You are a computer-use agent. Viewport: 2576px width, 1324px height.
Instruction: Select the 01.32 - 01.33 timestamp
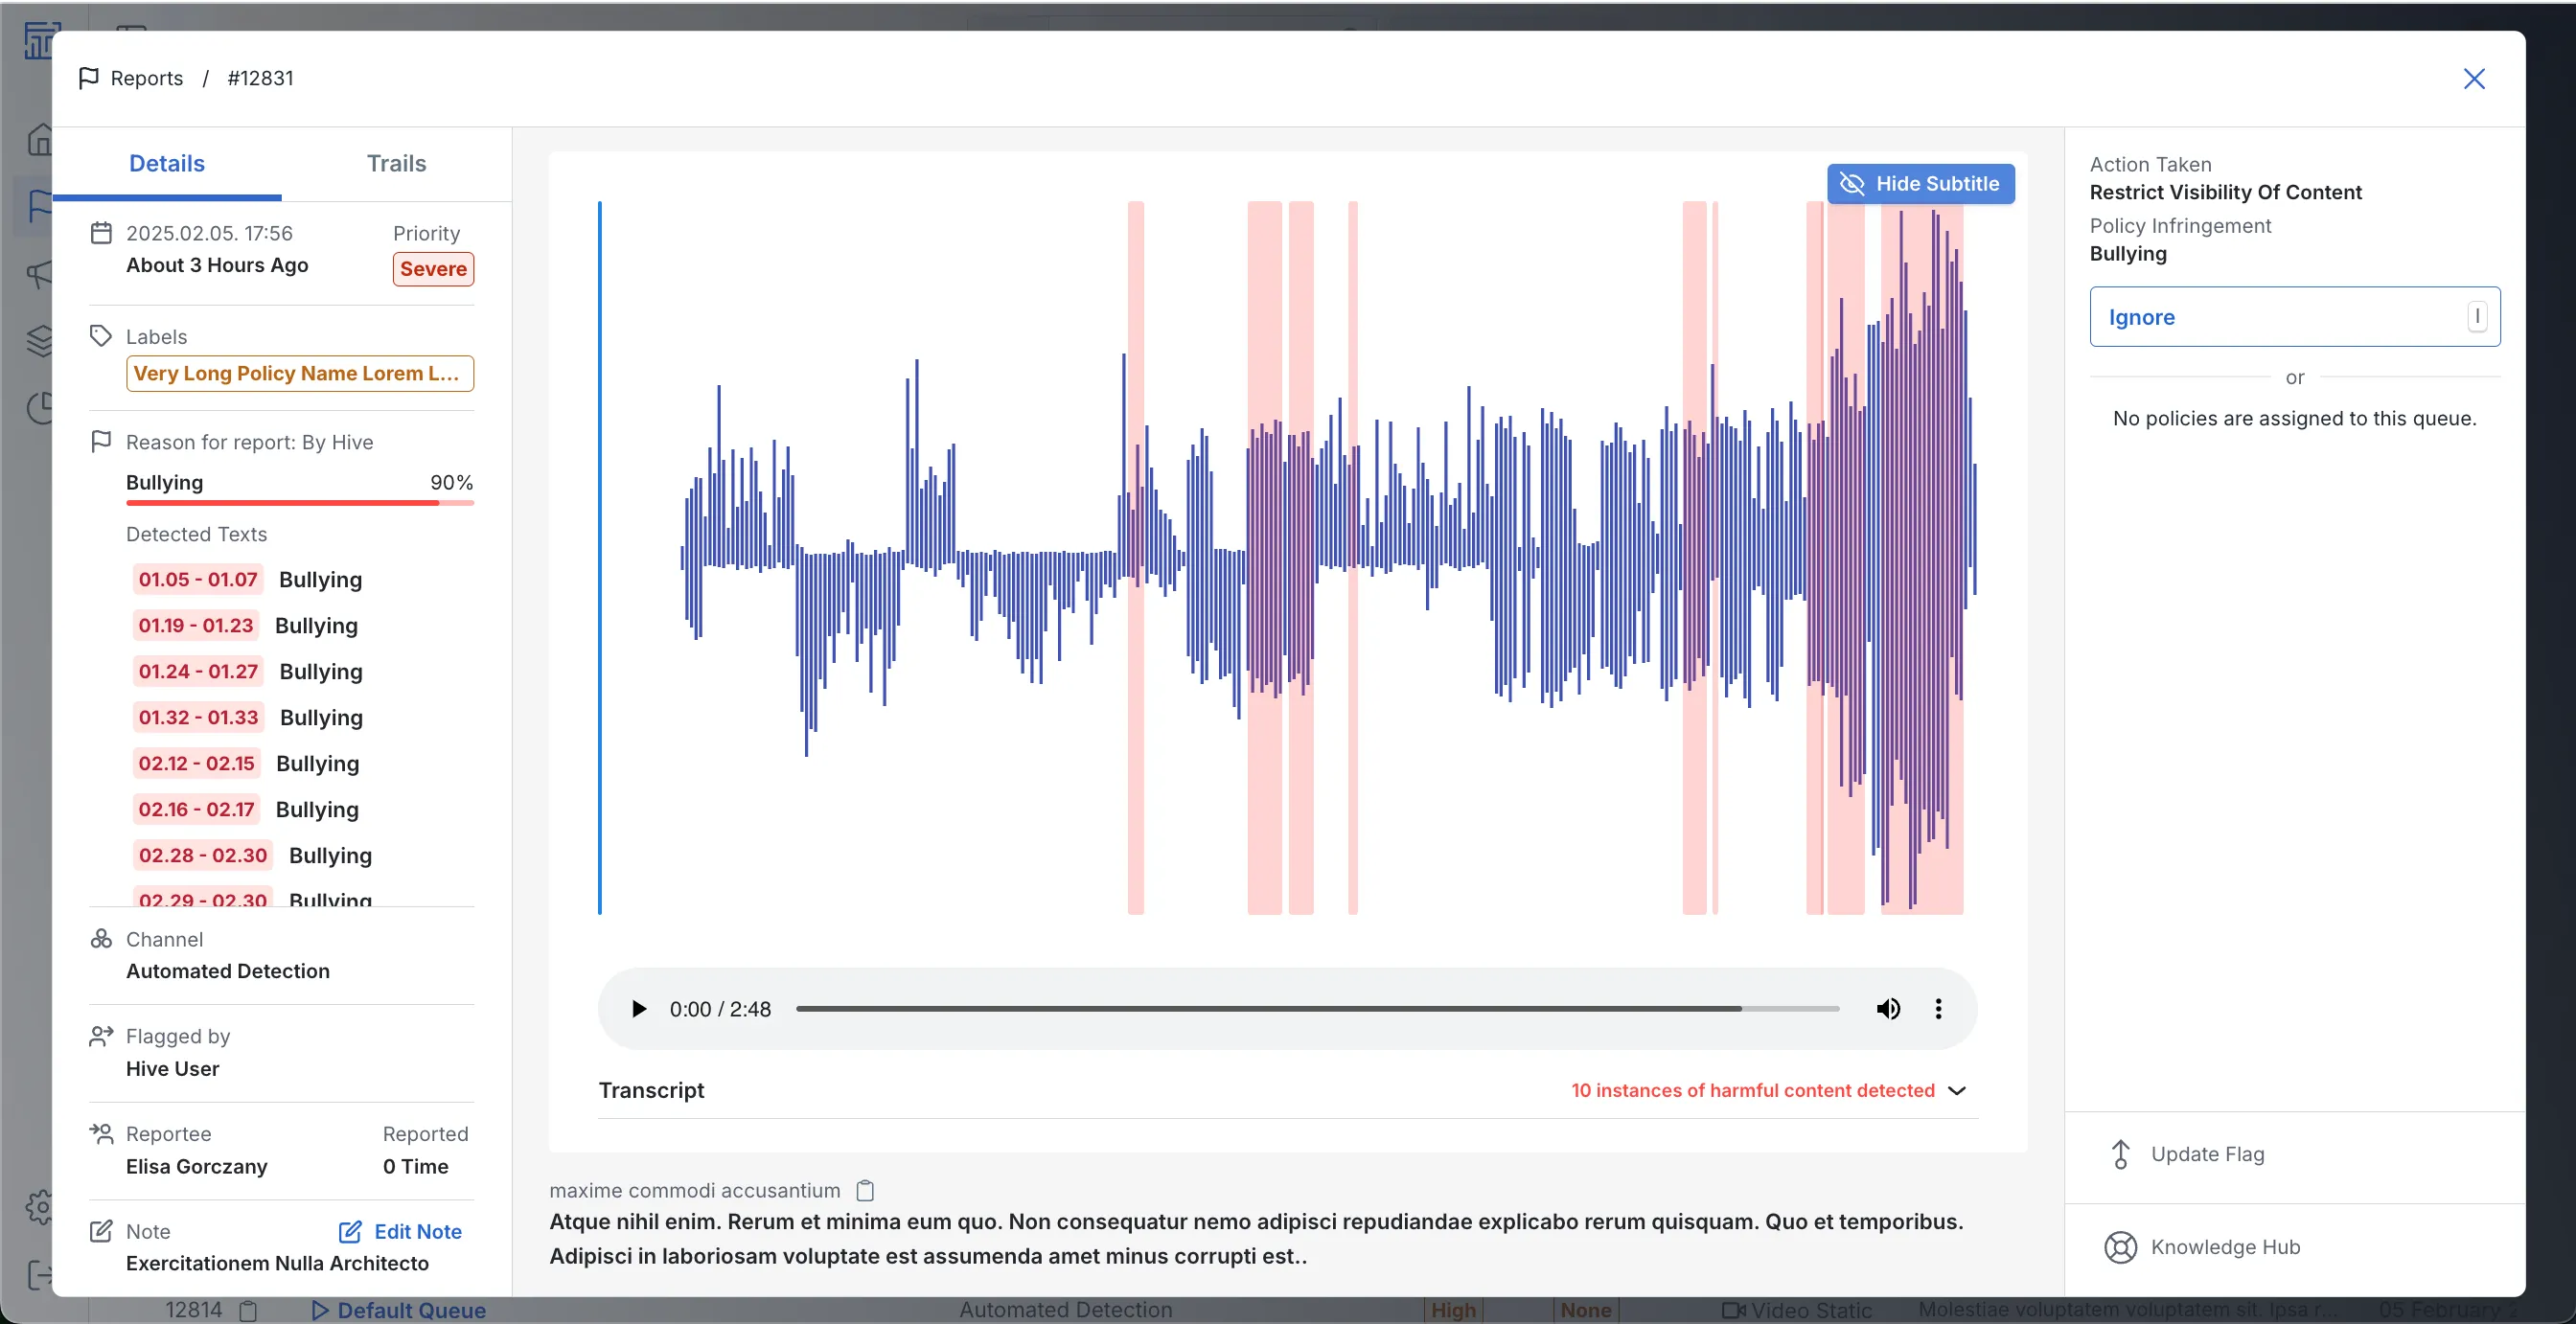click(x=198, y=717)
